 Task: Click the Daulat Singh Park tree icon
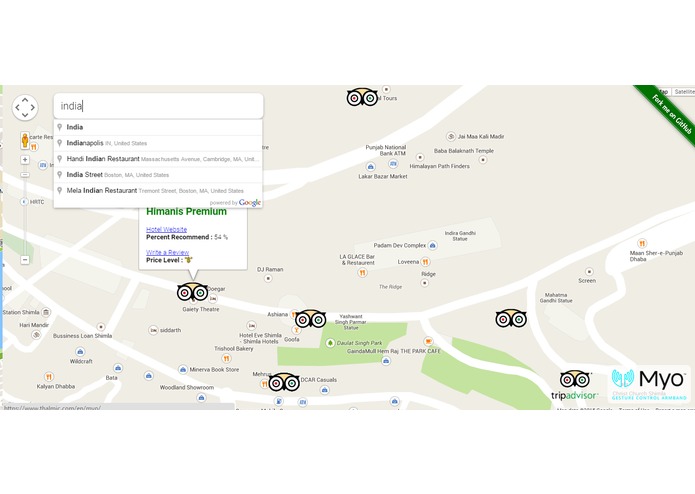[x=330, y=343]
